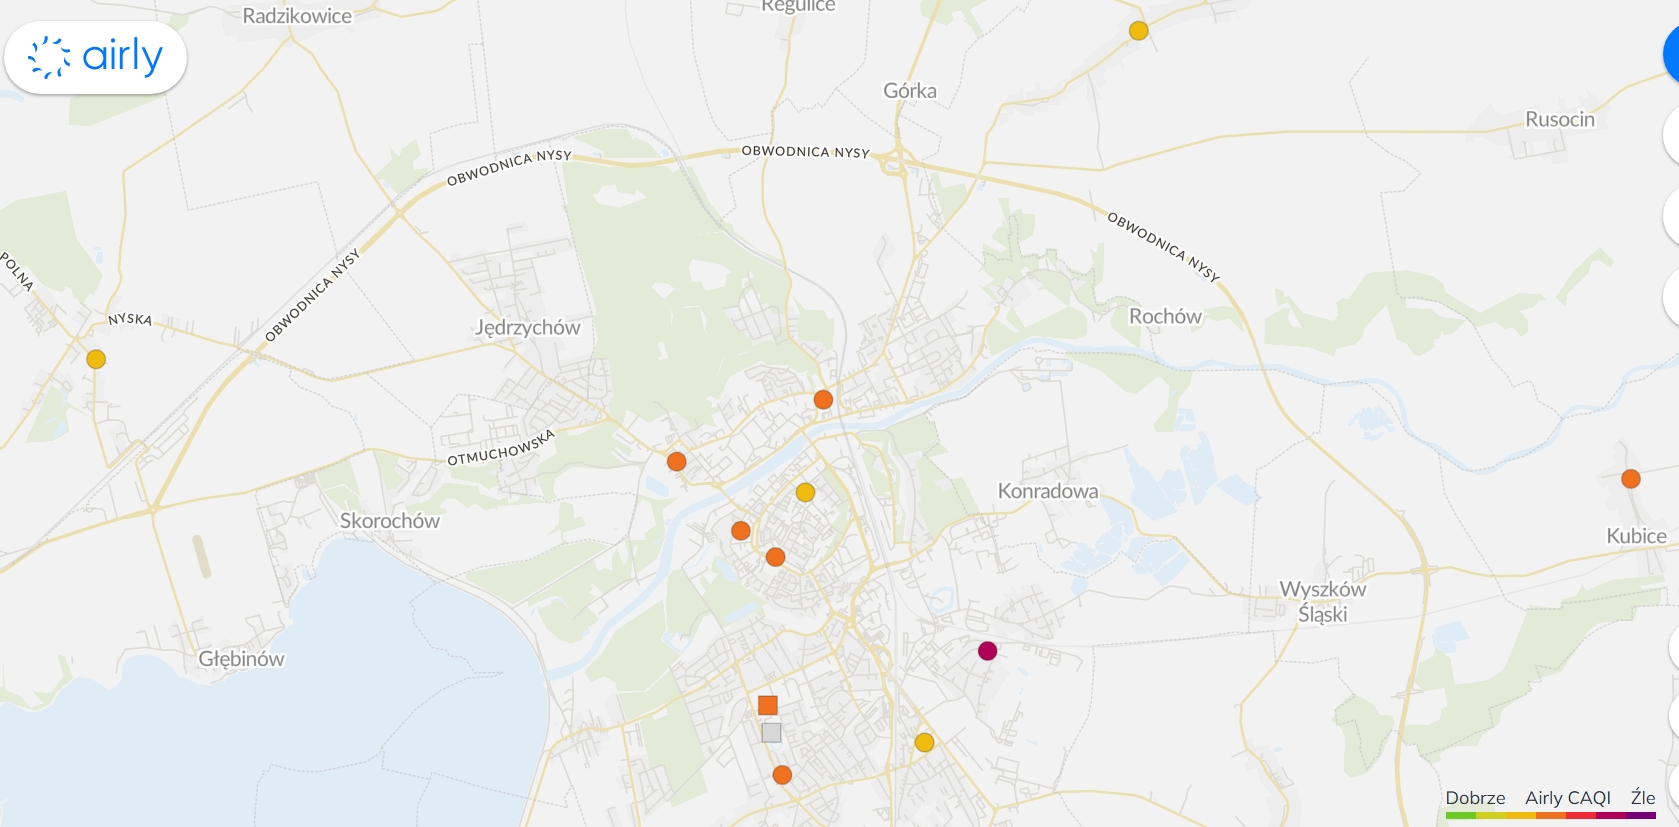Click the orange sensor near Otmuchowska street
This screenshot has height=827, width=1679.
point(677,461)
